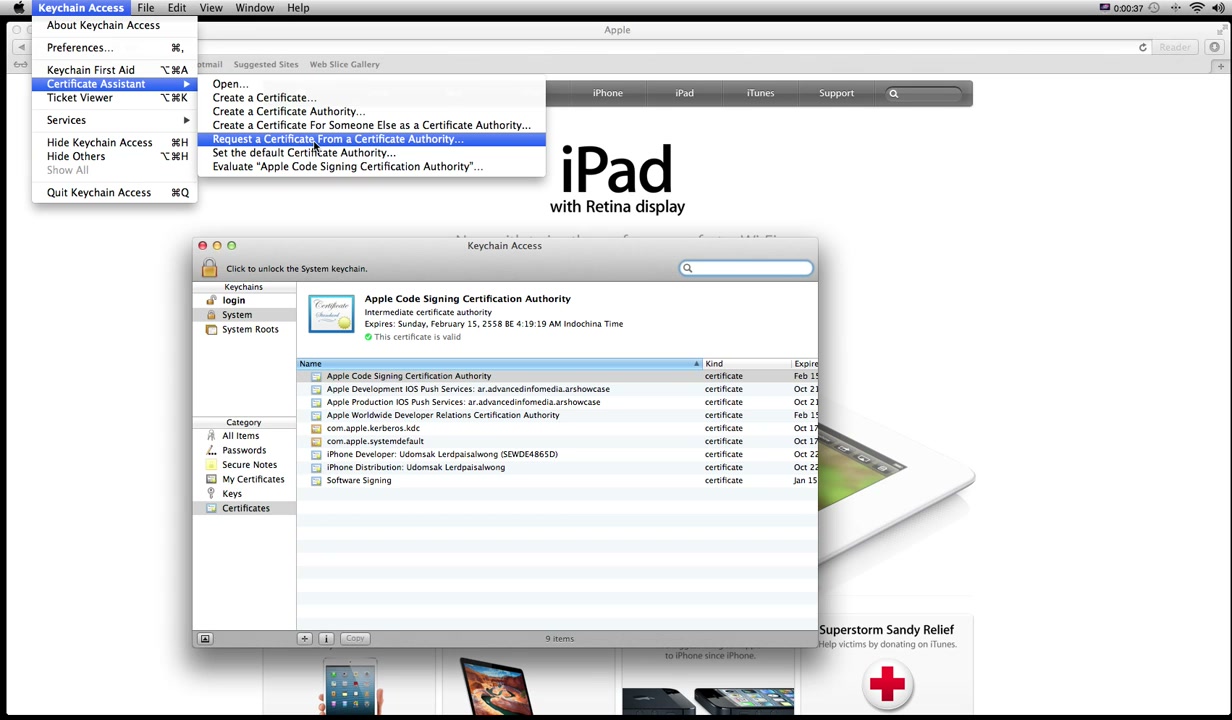1232x720 pixels.
Task: Sort the list by the Kind column
Action: [x=746, y=364]
